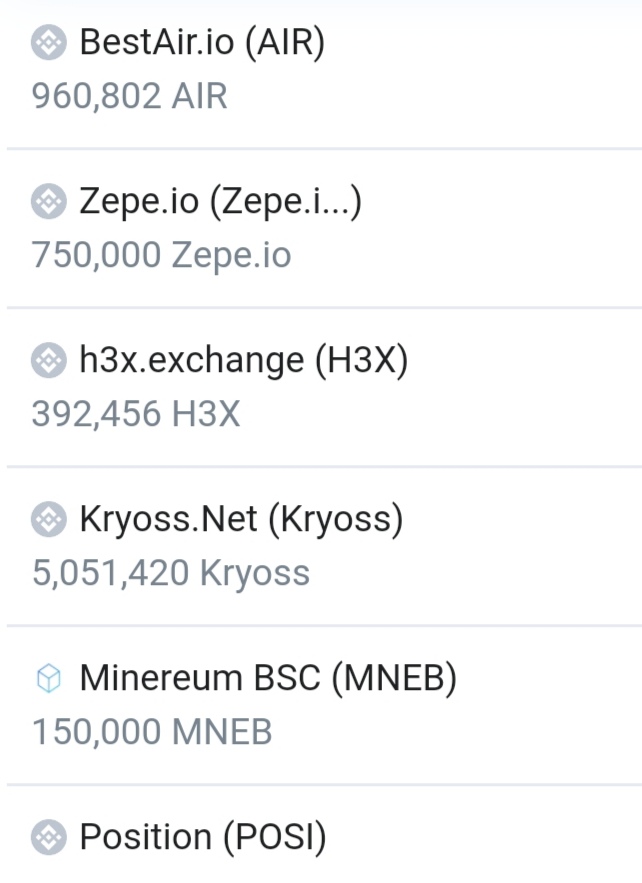Select the 960,802 AIR balance

coord(130,96)
